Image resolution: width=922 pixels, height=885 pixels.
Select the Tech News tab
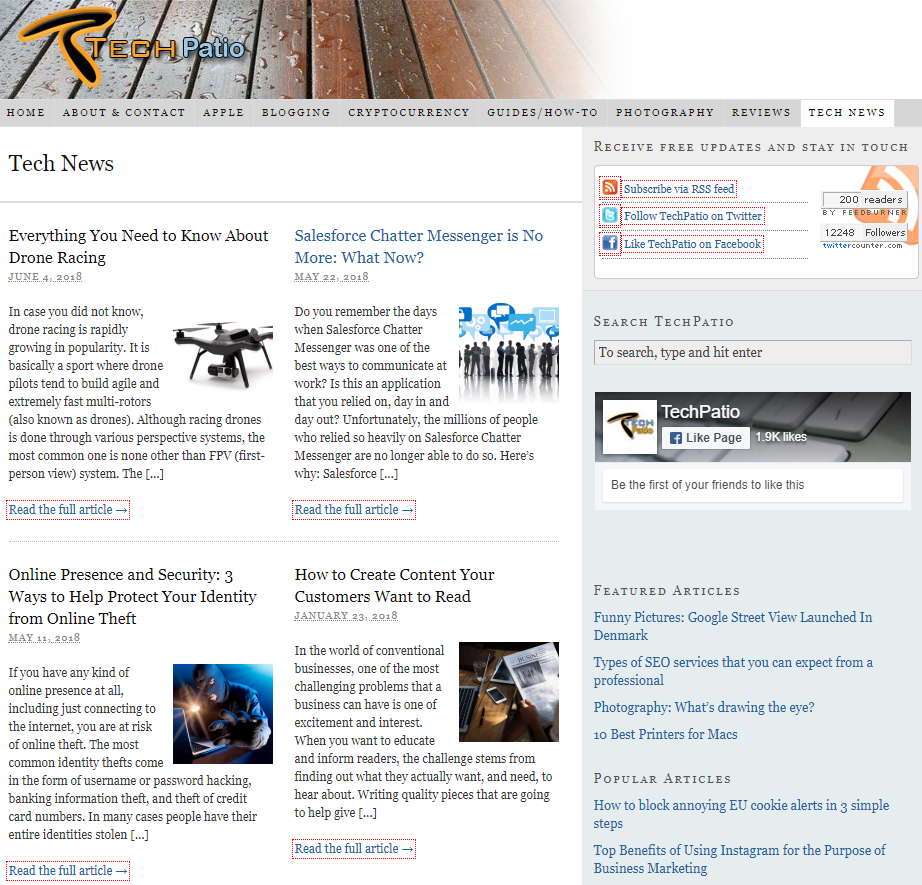pos(847,112)
